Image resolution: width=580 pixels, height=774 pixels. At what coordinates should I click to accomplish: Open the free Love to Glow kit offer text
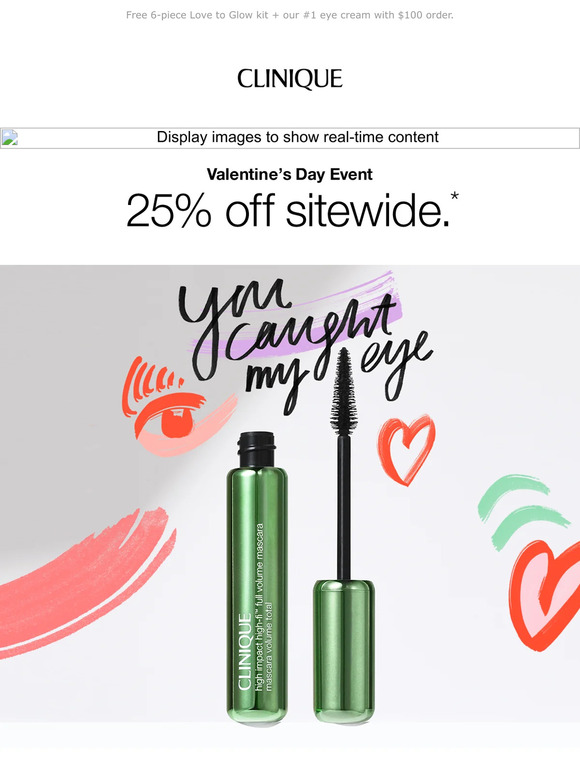(x=290, y=15)
